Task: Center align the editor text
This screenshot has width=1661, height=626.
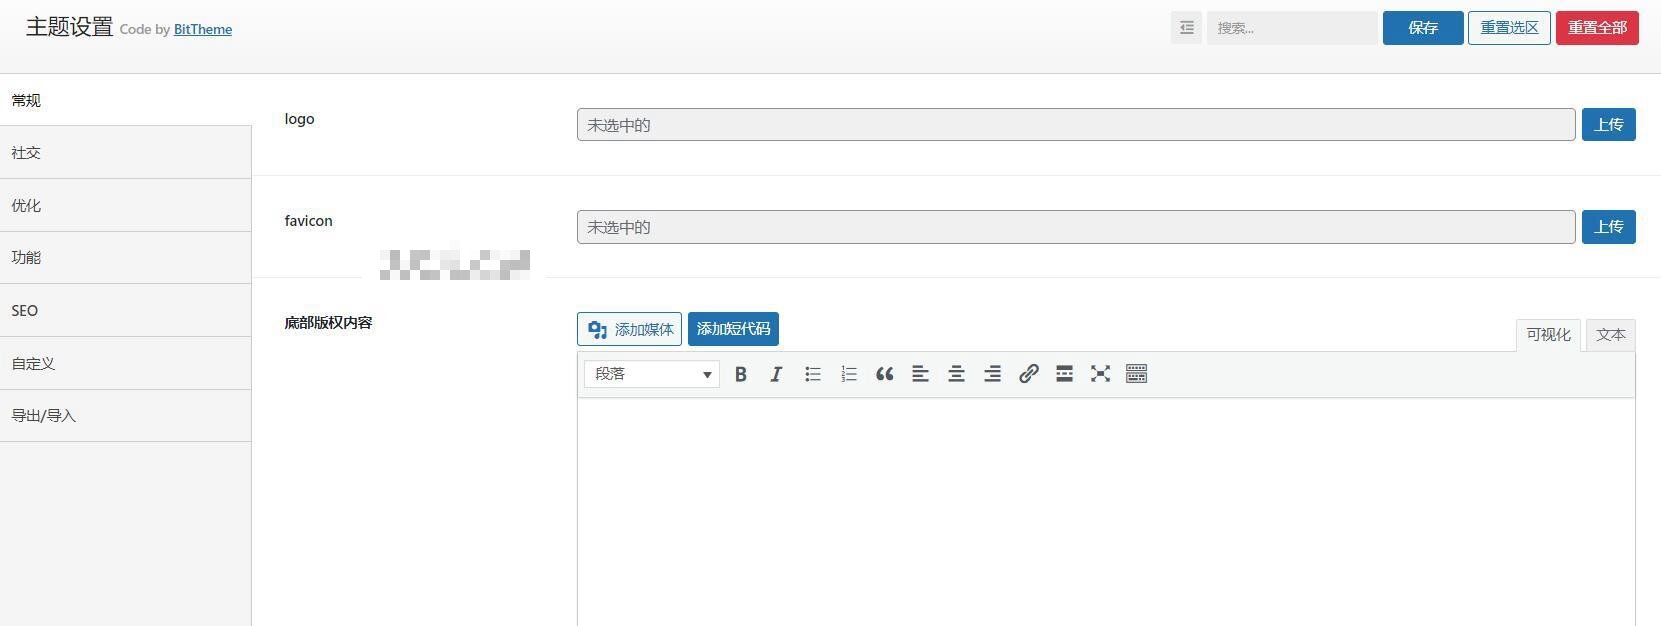Action: 956,374
